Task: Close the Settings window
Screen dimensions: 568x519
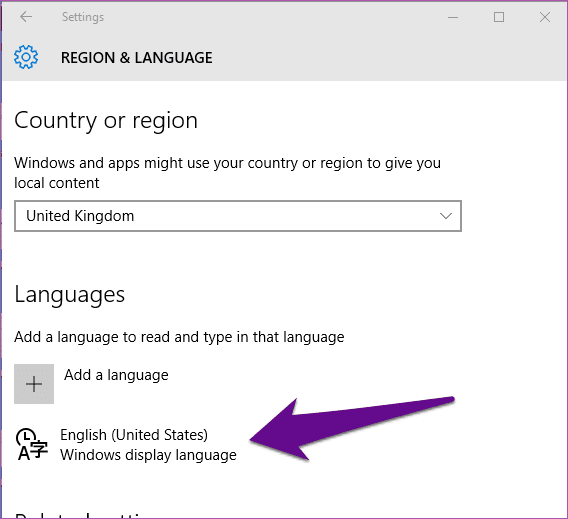Action: click(545, 17)
